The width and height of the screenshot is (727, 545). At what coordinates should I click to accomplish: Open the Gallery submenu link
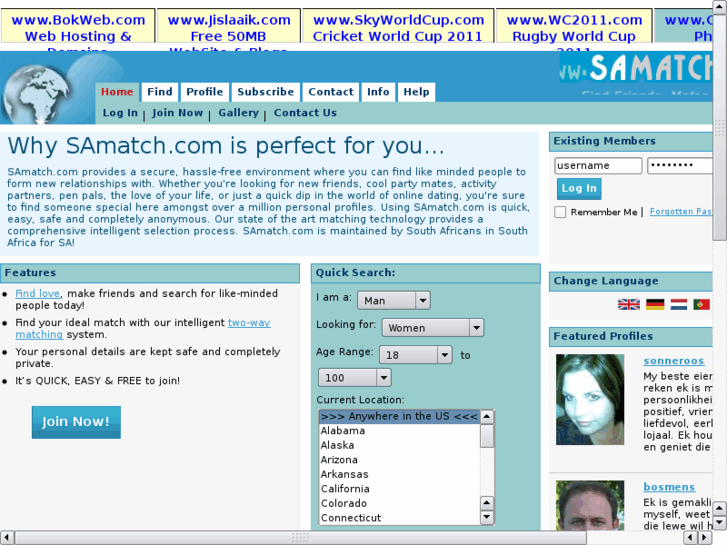(x=238, y=113)
